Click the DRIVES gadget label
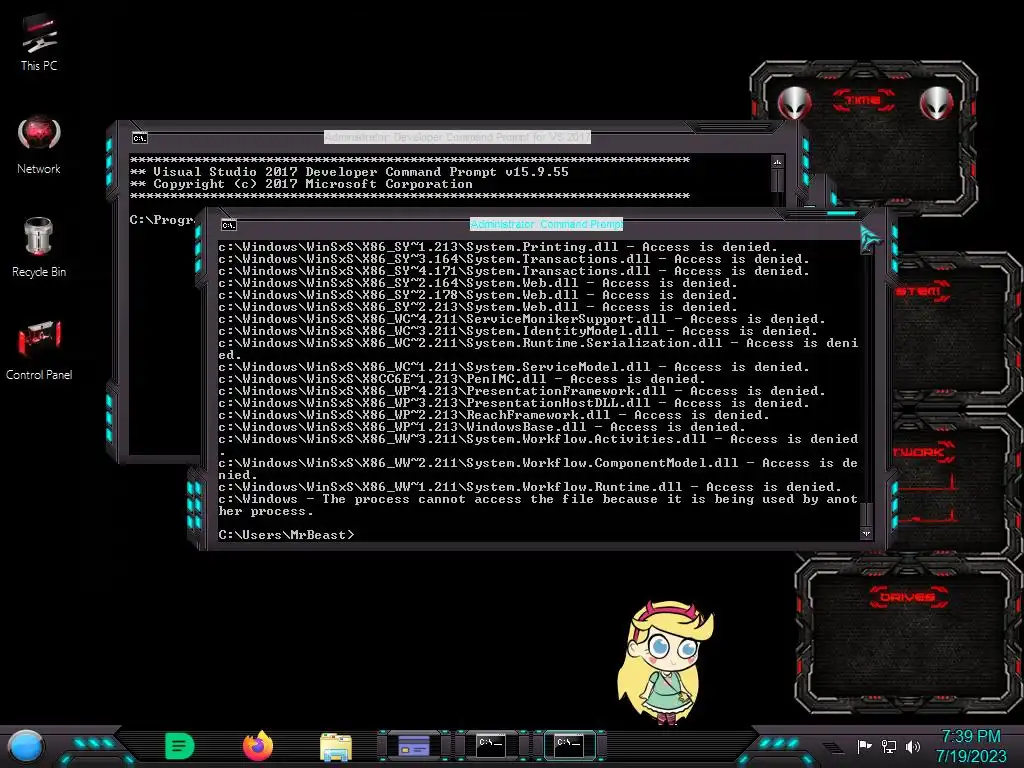The width and height of the screenshot is (1024, 768). [908, 597]
